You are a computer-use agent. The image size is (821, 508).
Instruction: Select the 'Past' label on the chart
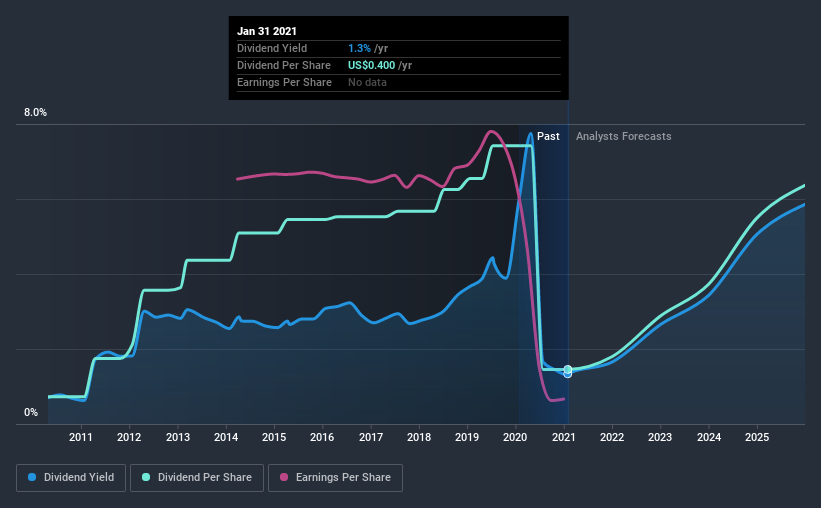[548, 137]
